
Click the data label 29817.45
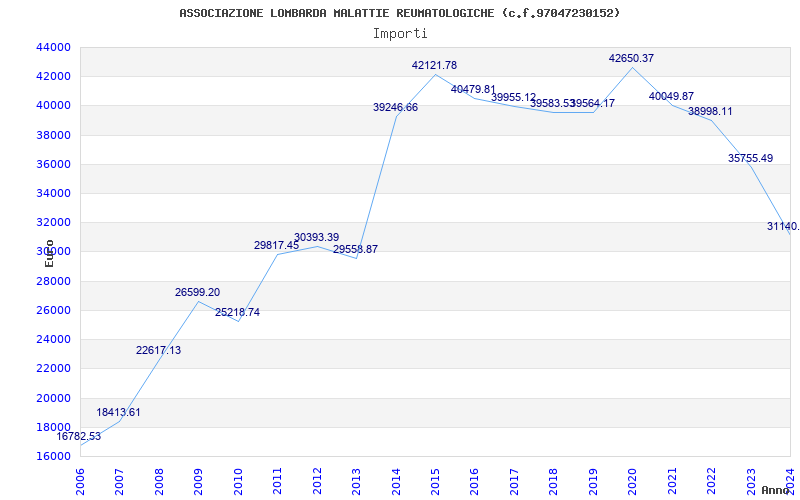click(277, 245)
